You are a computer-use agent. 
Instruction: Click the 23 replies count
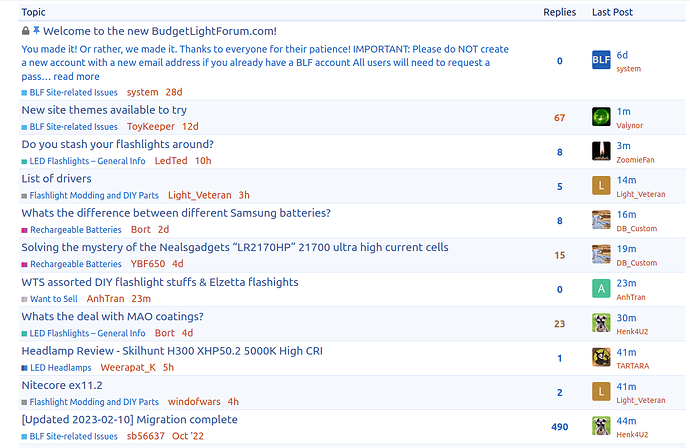pos(559,323)
